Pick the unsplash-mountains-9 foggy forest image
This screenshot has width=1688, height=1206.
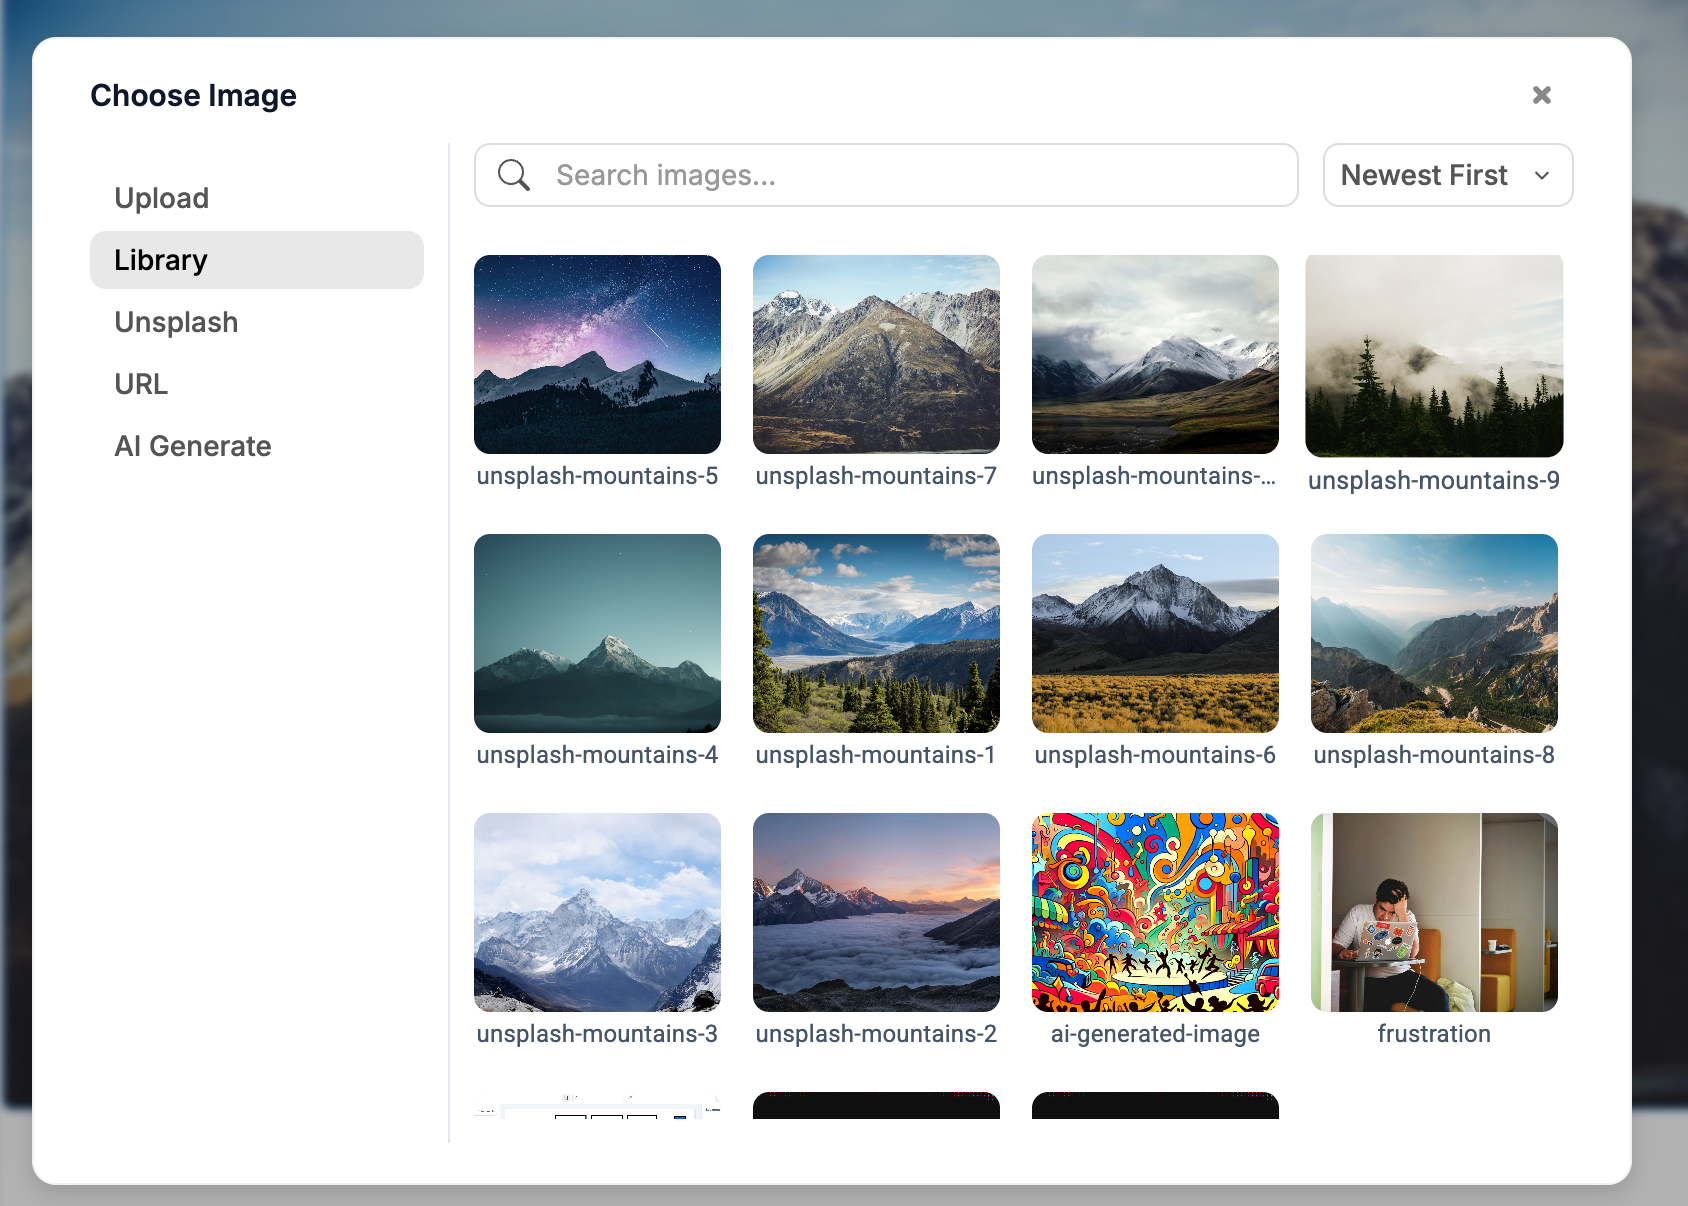(1434, 356)
